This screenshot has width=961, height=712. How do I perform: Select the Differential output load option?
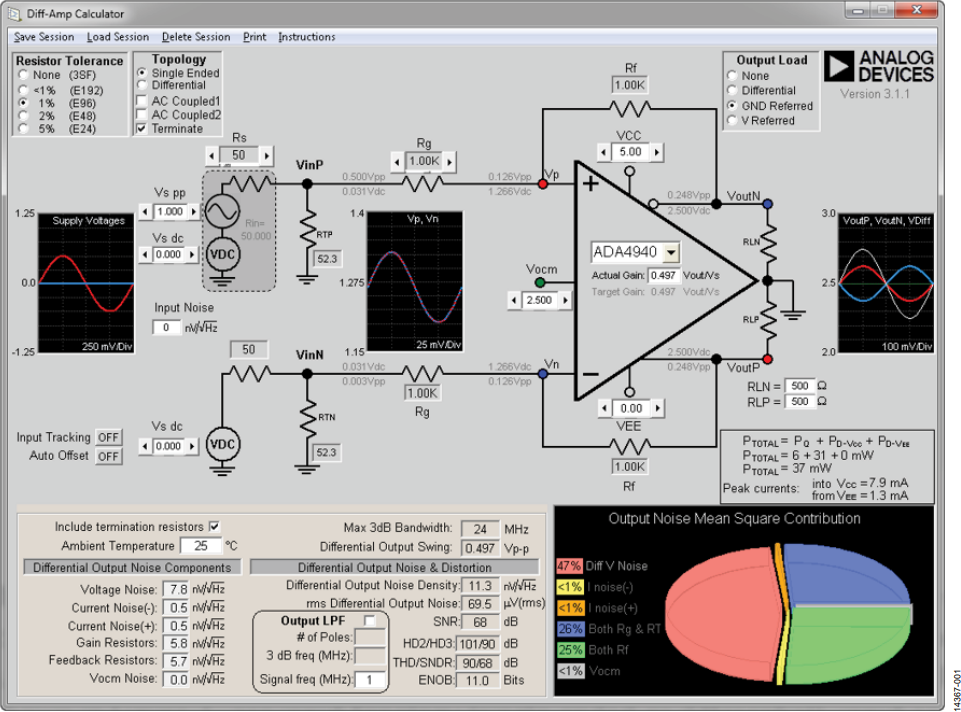pyautogui.click(x=732, y=91)
